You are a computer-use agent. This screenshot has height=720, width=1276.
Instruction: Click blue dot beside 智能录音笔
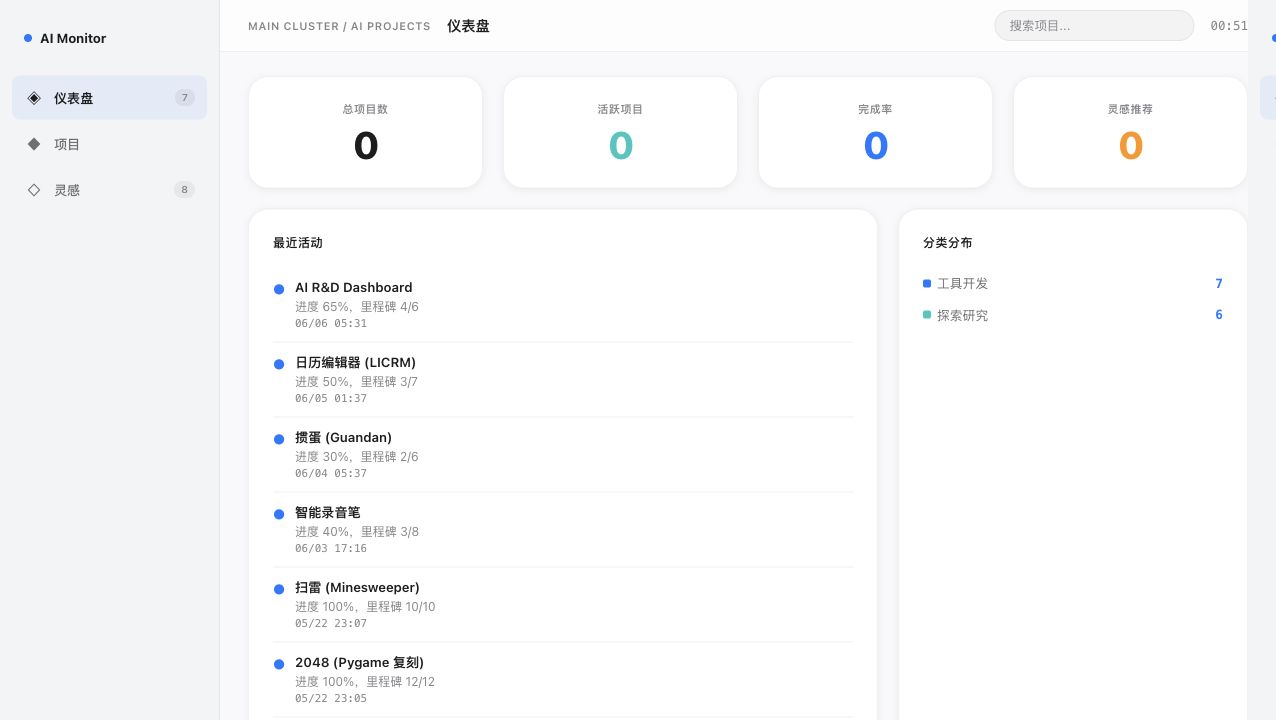(279, 514)
